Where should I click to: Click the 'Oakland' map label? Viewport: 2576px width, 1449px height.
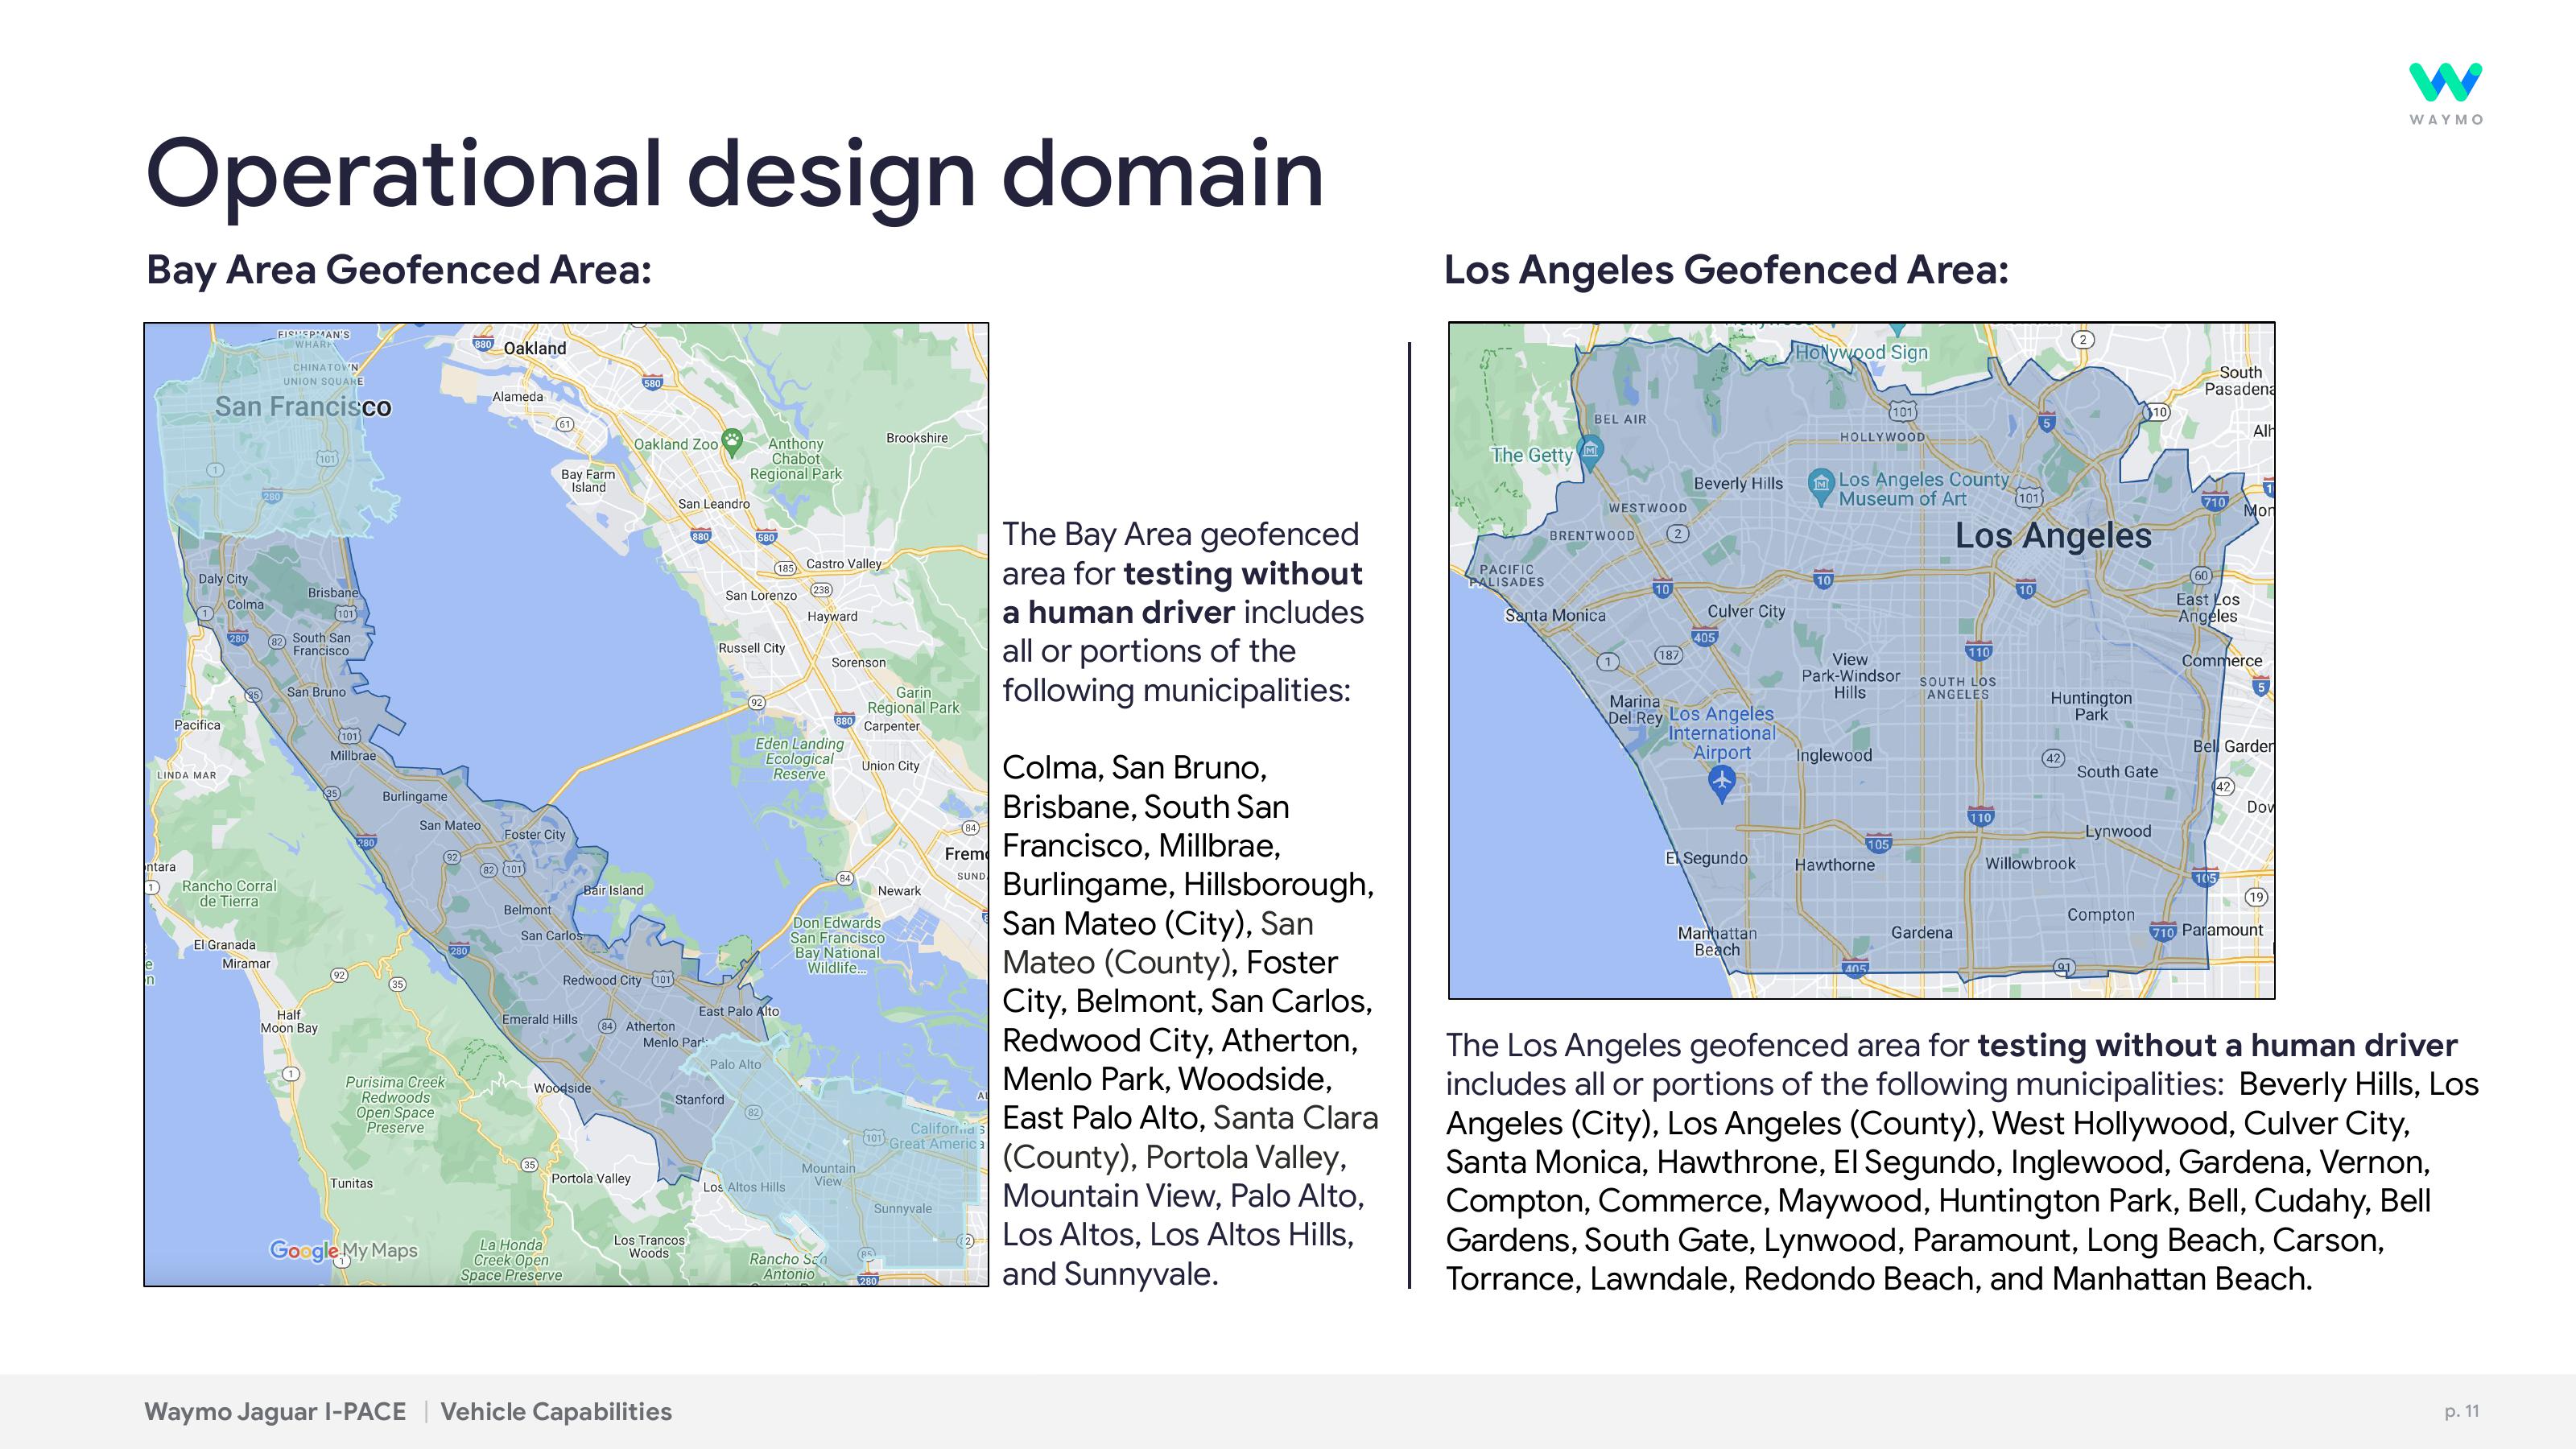click(534, 348)
